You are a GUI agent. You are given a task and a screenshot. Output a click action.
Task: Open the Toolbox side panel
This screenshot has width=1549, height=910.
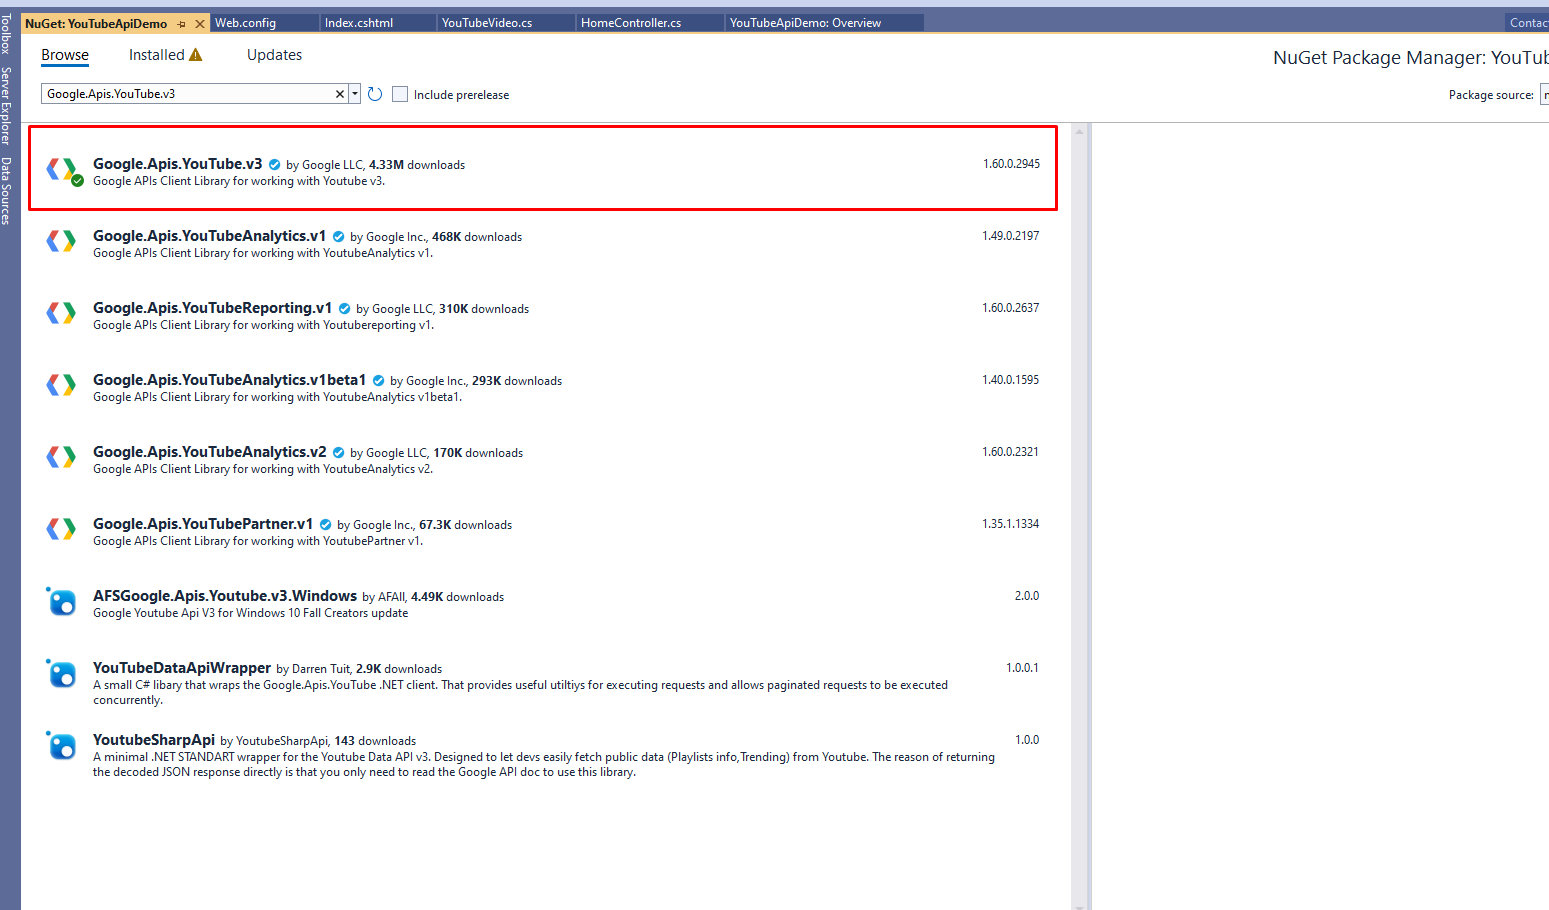7,34
